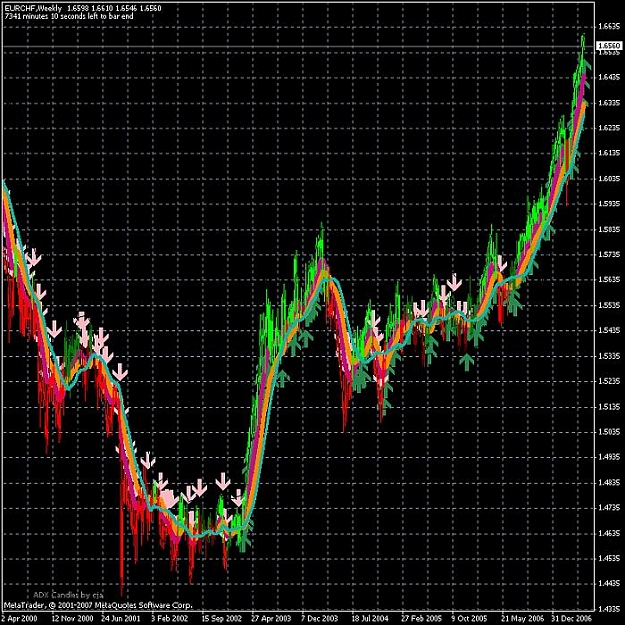Click the 1.5135 price axis label

[609, 407]
